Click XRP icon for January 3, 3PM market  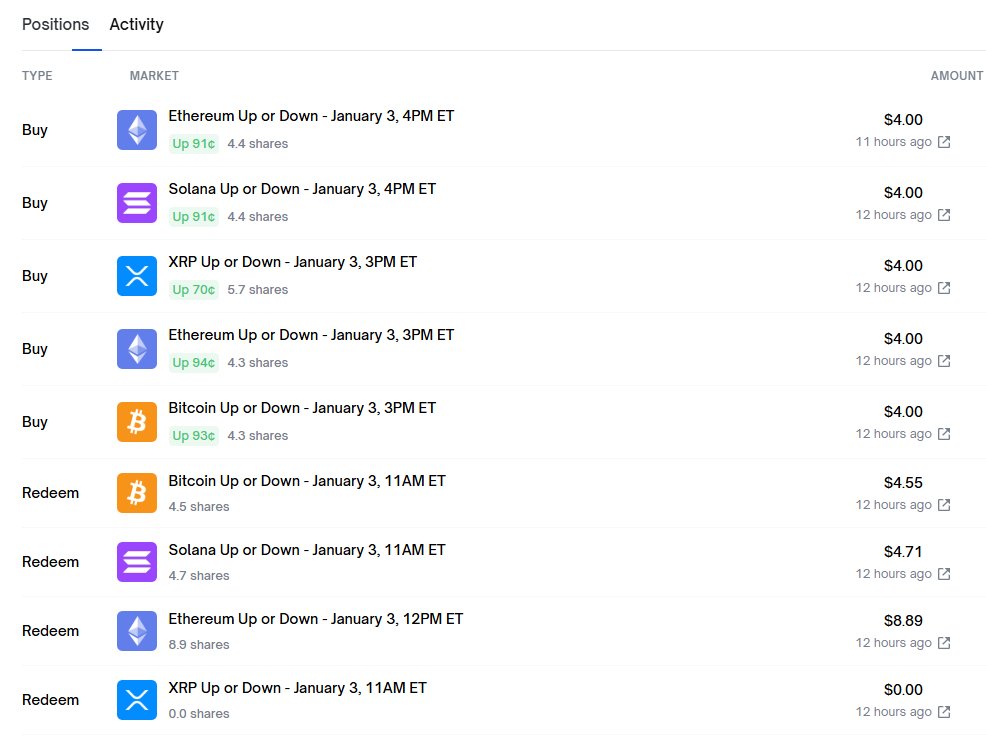pyautogui.click(x=137, y=276)
